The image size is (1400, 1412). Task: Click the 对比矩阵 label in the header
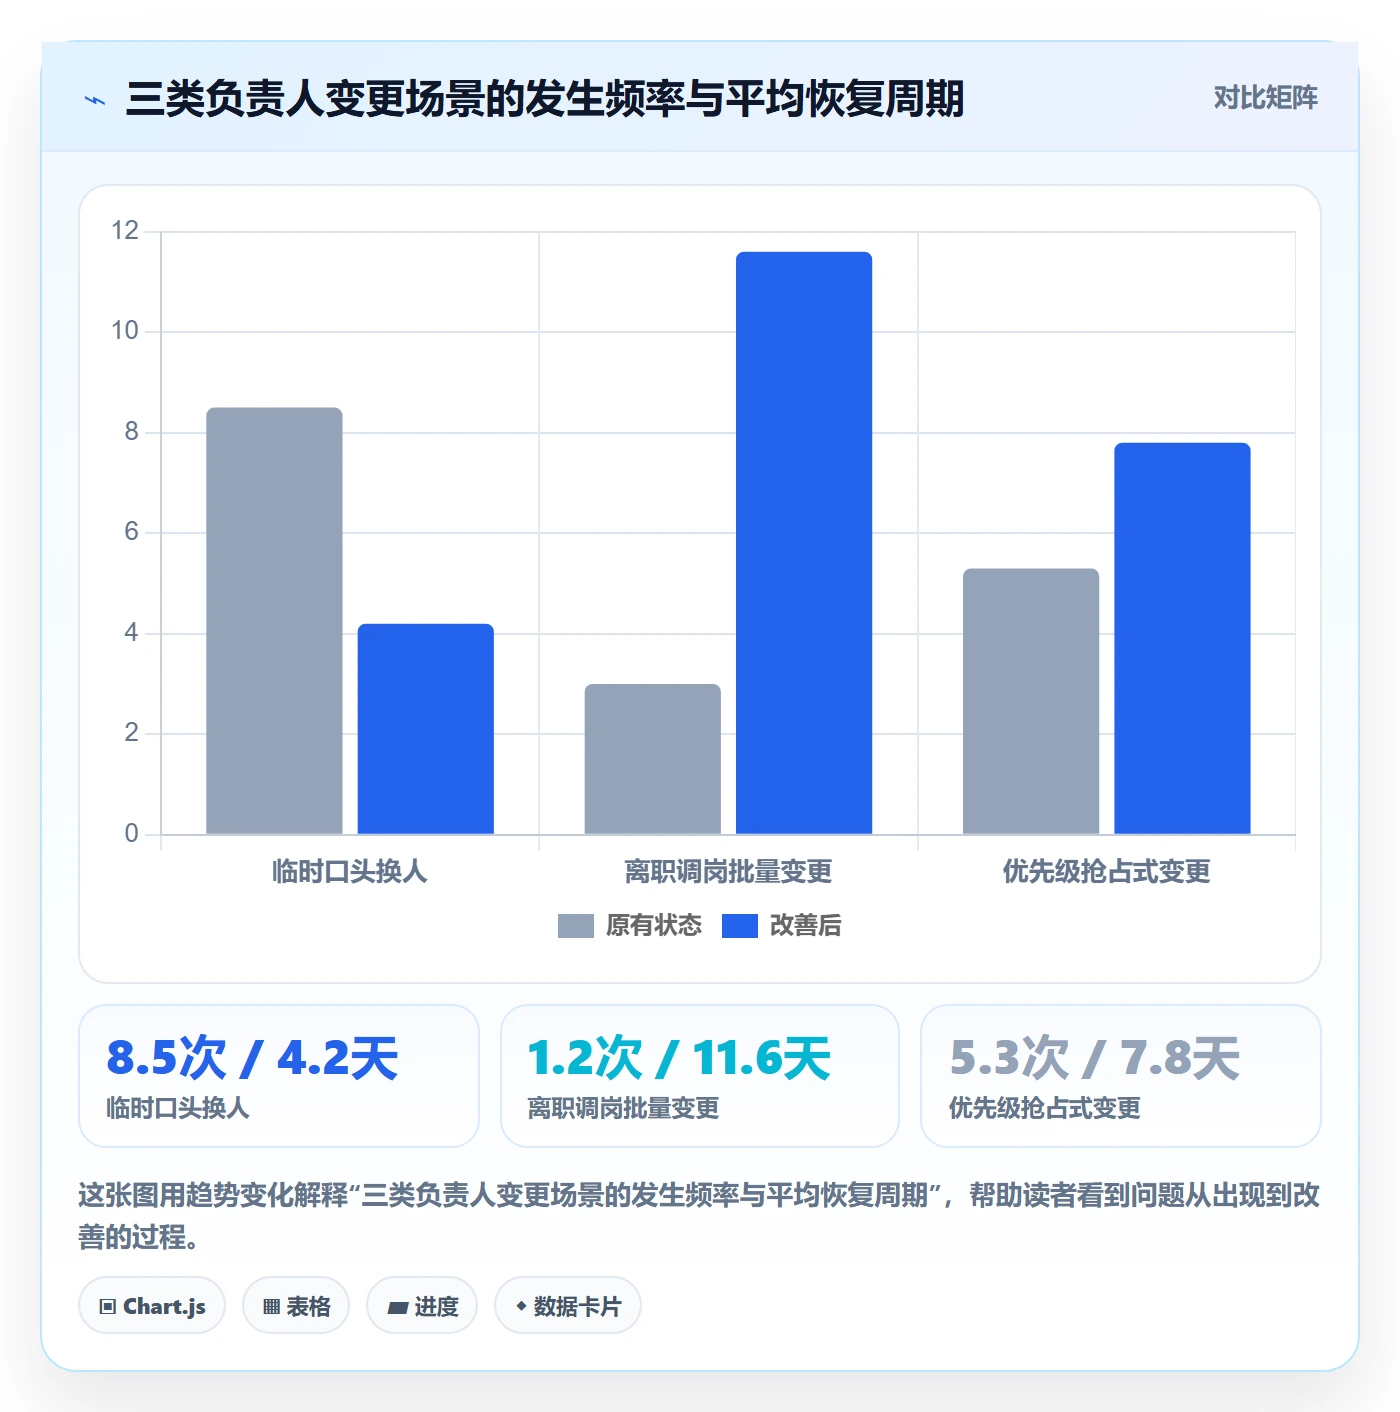(1265, 98)
